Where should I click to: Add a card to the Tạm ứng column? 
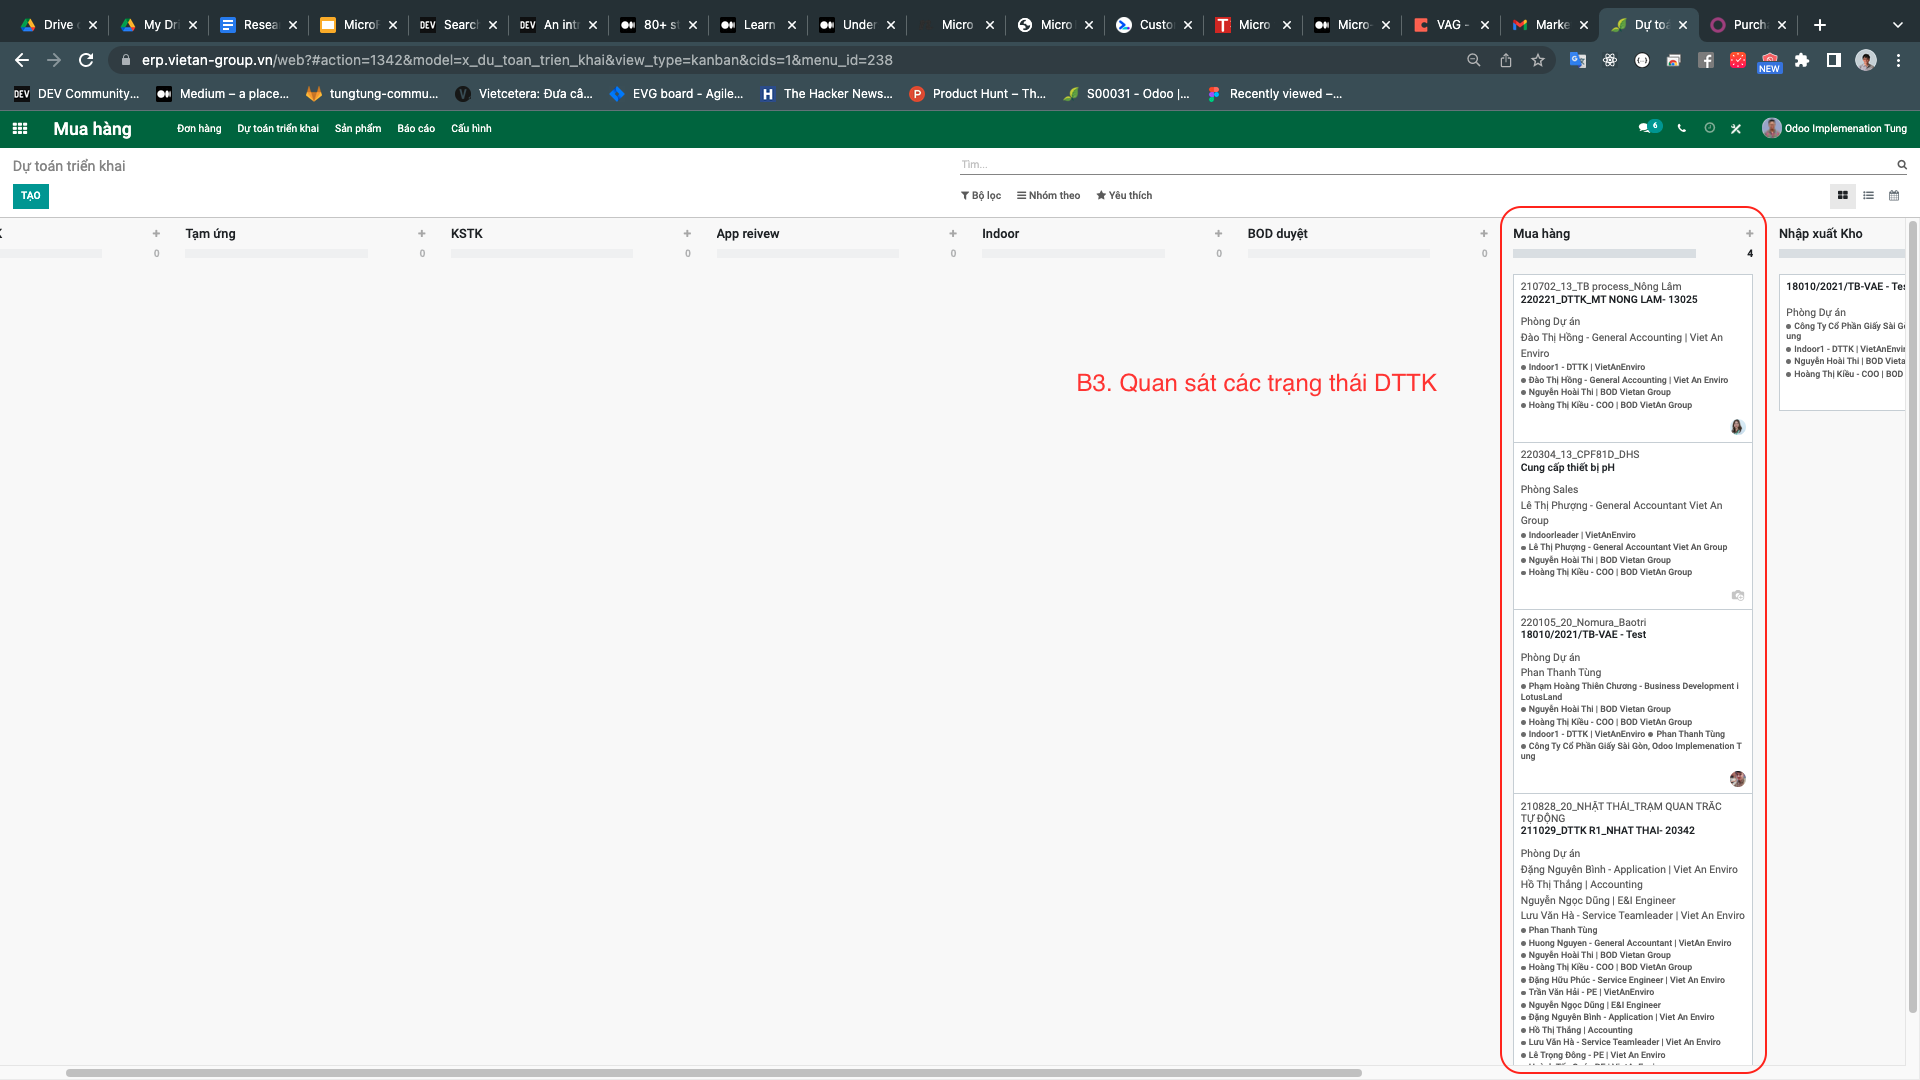click(422, 234)
